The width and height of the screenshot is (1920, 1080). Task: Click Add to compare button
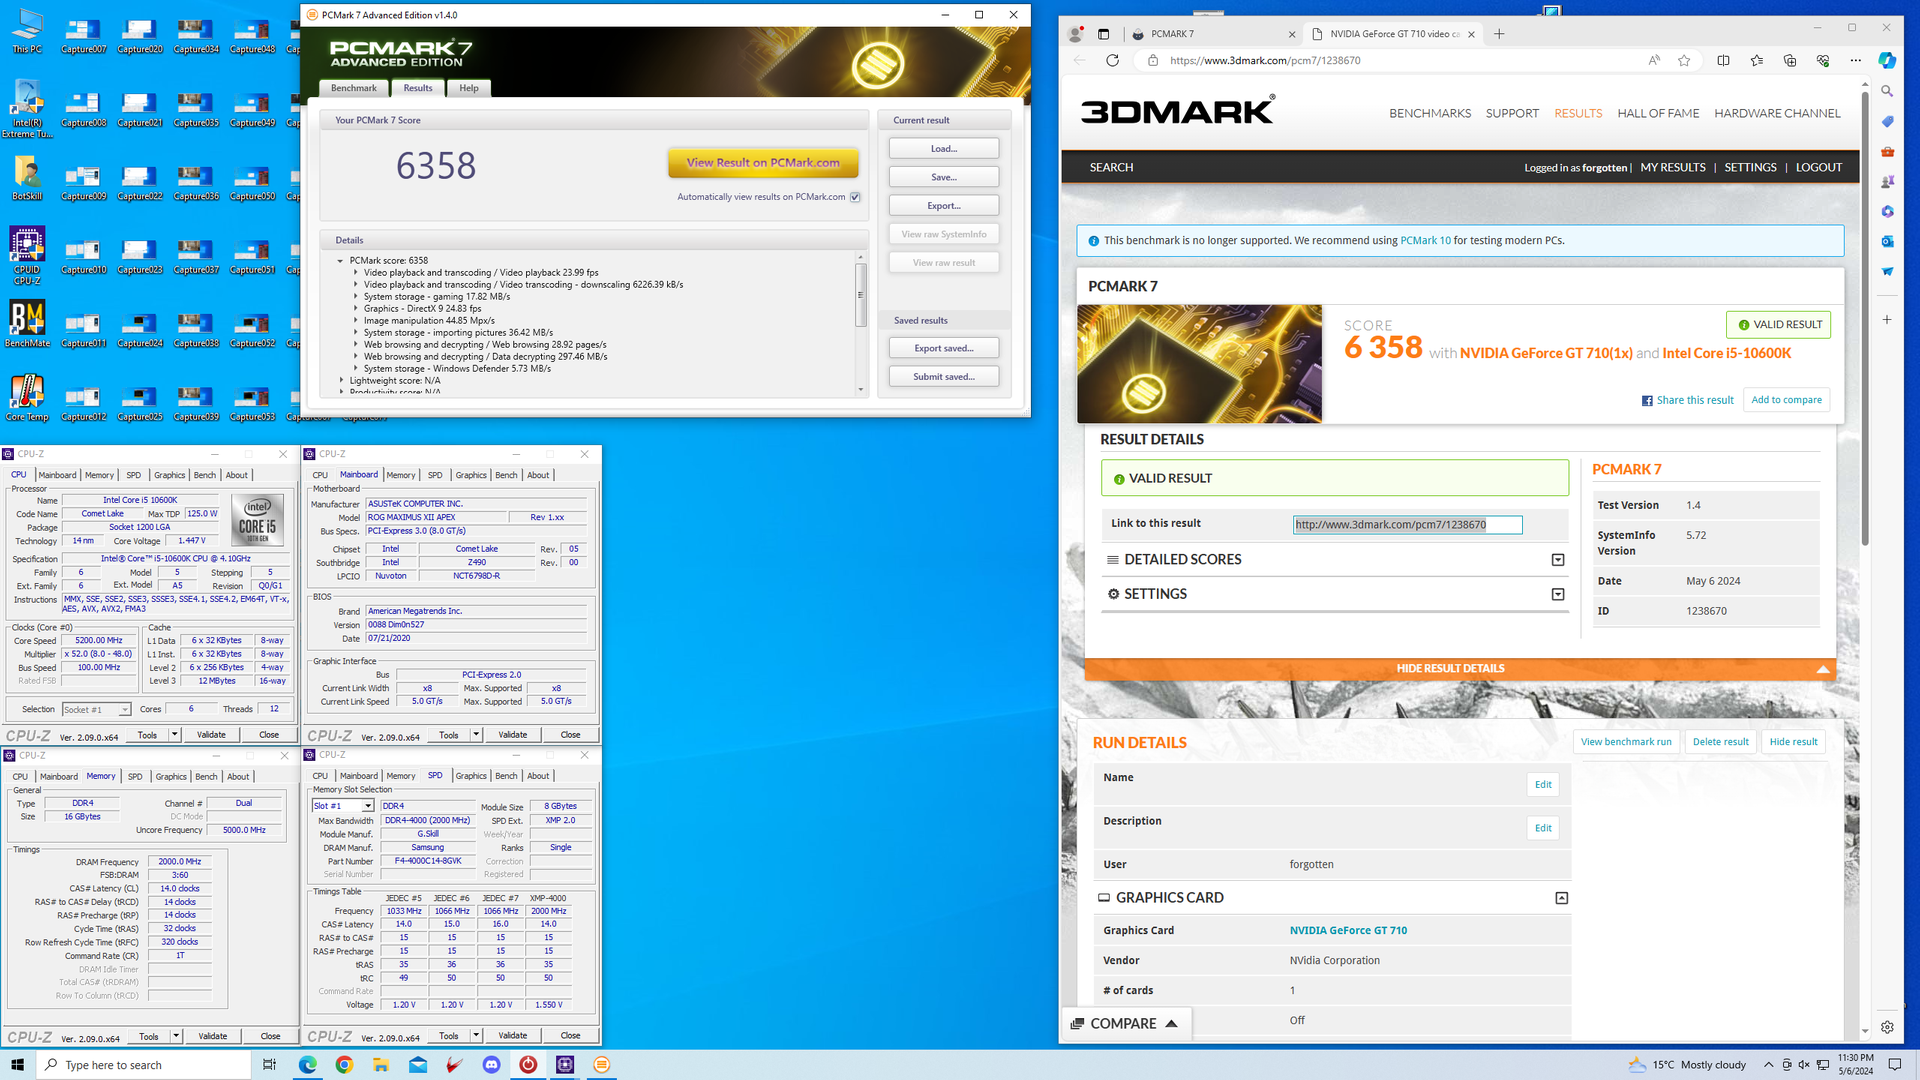coord(1786,400)
